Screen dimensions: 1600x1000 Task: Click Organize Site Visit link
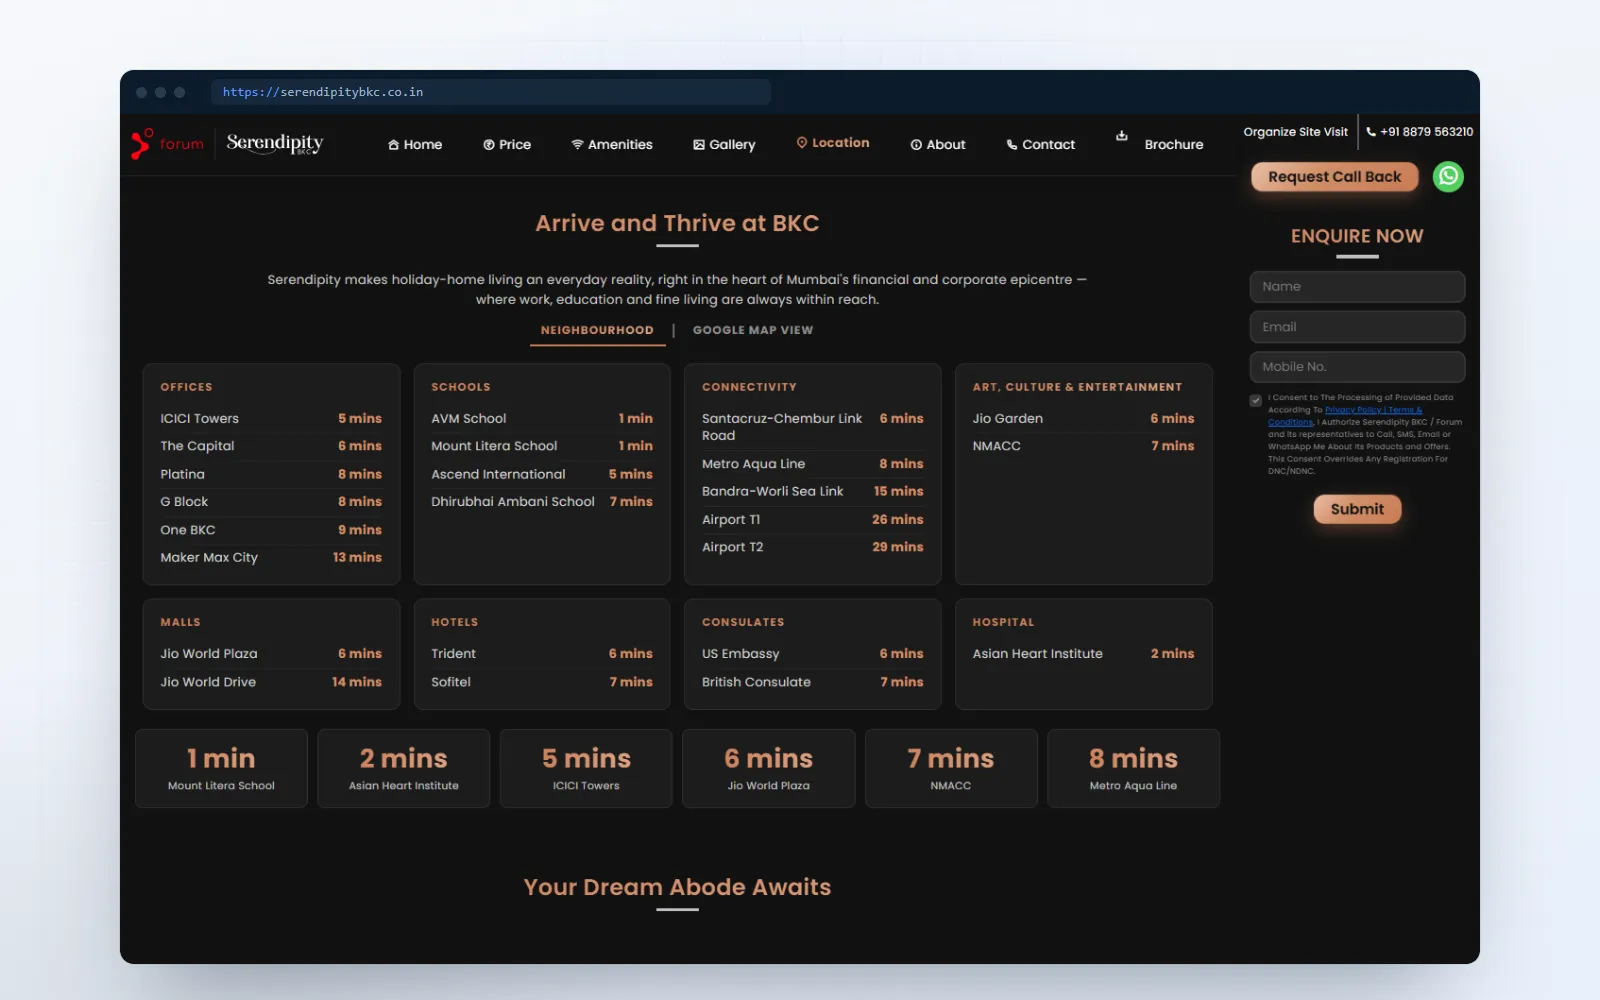point(1295,132)
